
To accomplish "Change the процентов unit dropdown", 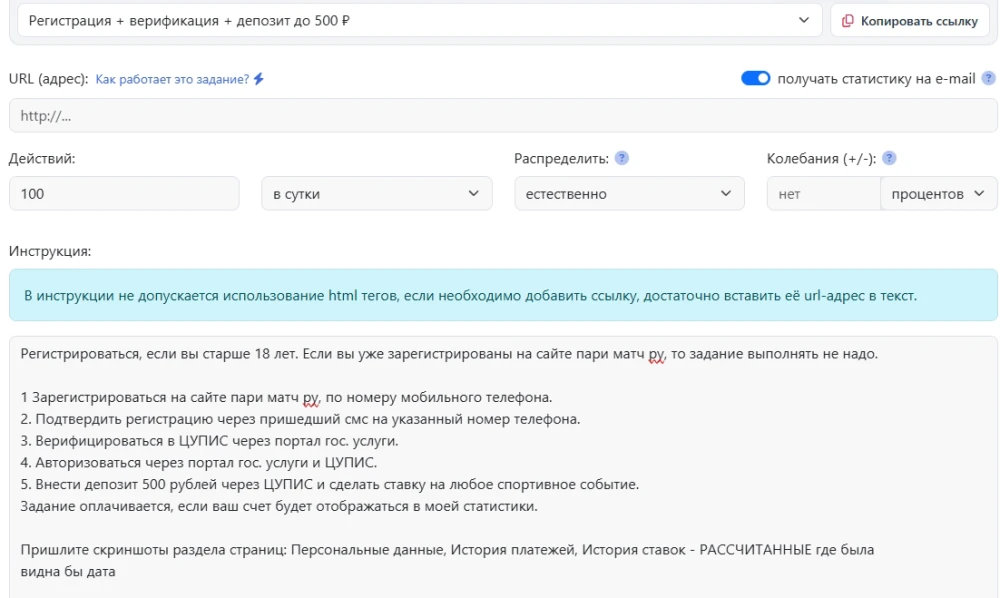I will [x=938, y=193].
